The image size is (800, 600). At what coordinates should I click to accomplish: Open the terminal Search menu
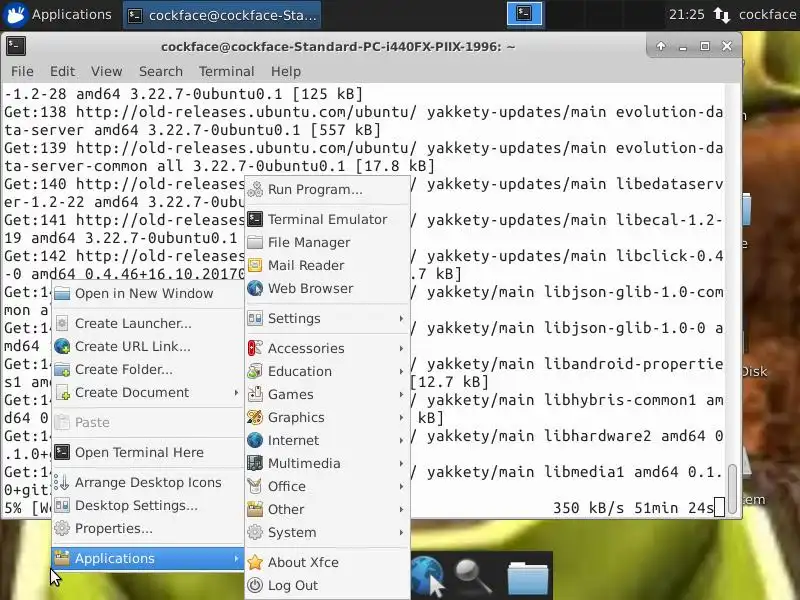coord(161,71)
